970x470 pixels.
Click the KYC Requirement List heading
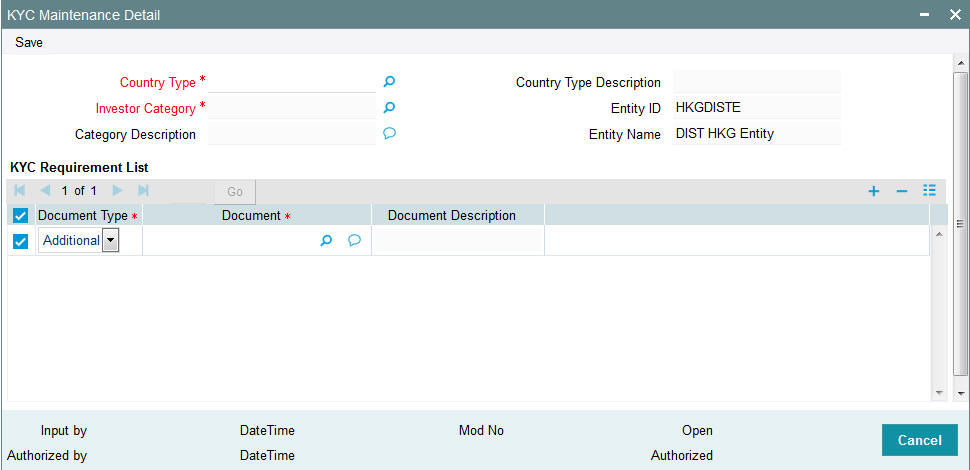(79, 167)
